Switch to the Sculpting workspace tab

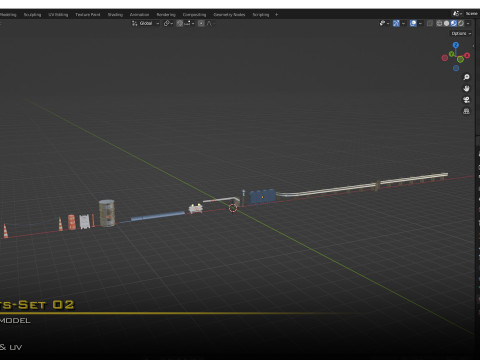[x=32, y=15]
